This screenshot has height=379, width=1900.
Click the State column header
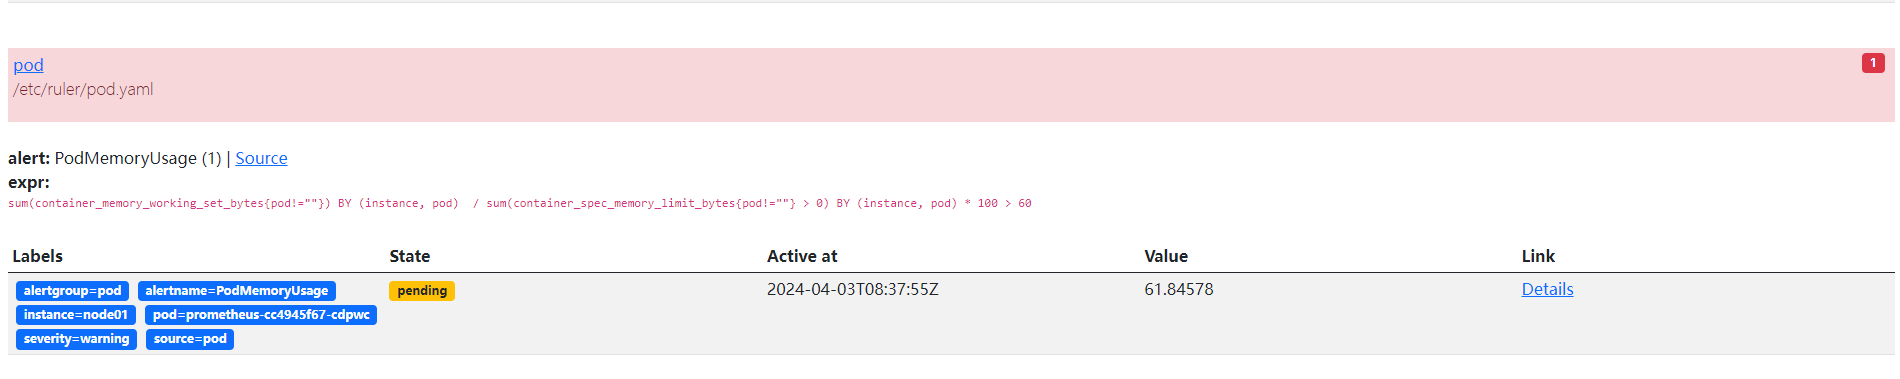(410, 256)
